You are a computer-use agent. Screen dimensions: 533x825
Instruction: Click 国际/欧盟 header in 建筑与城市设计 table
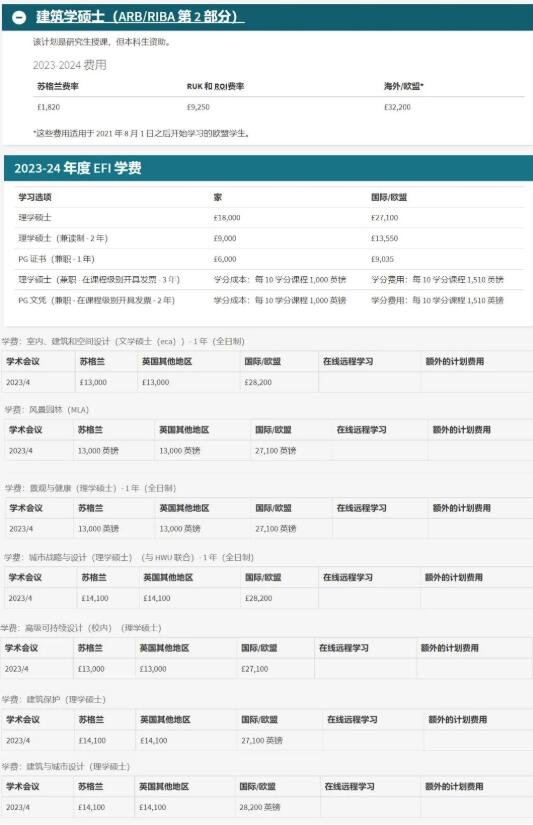[x=257, y=787]
